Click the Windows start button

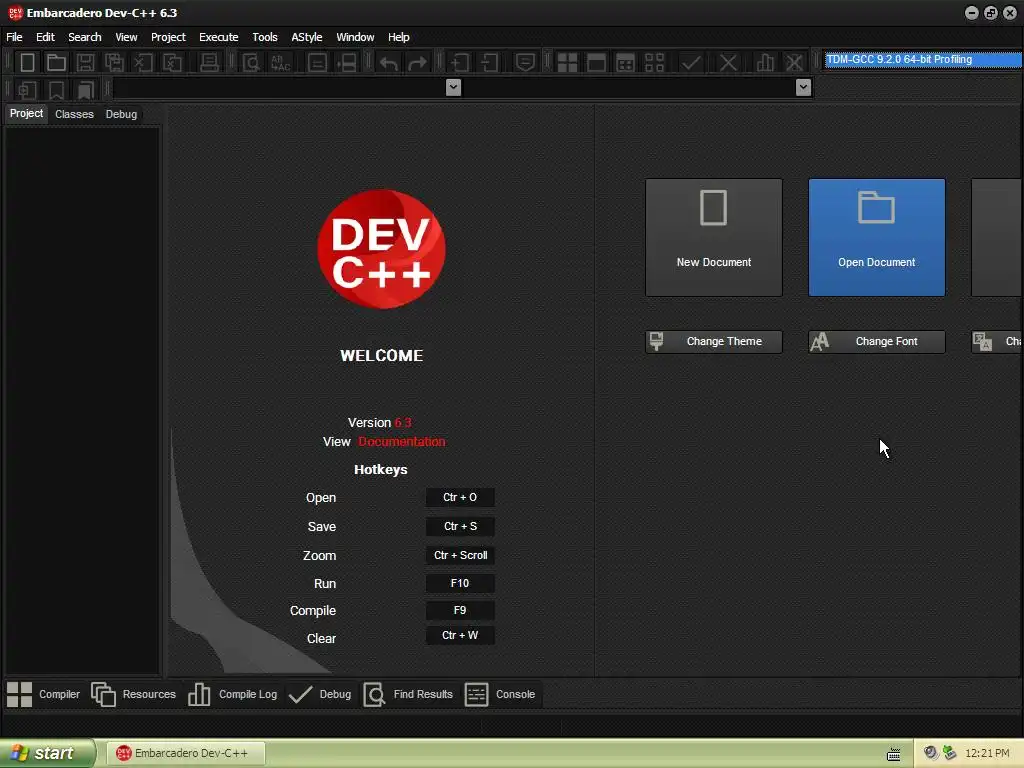coord(47,753)
